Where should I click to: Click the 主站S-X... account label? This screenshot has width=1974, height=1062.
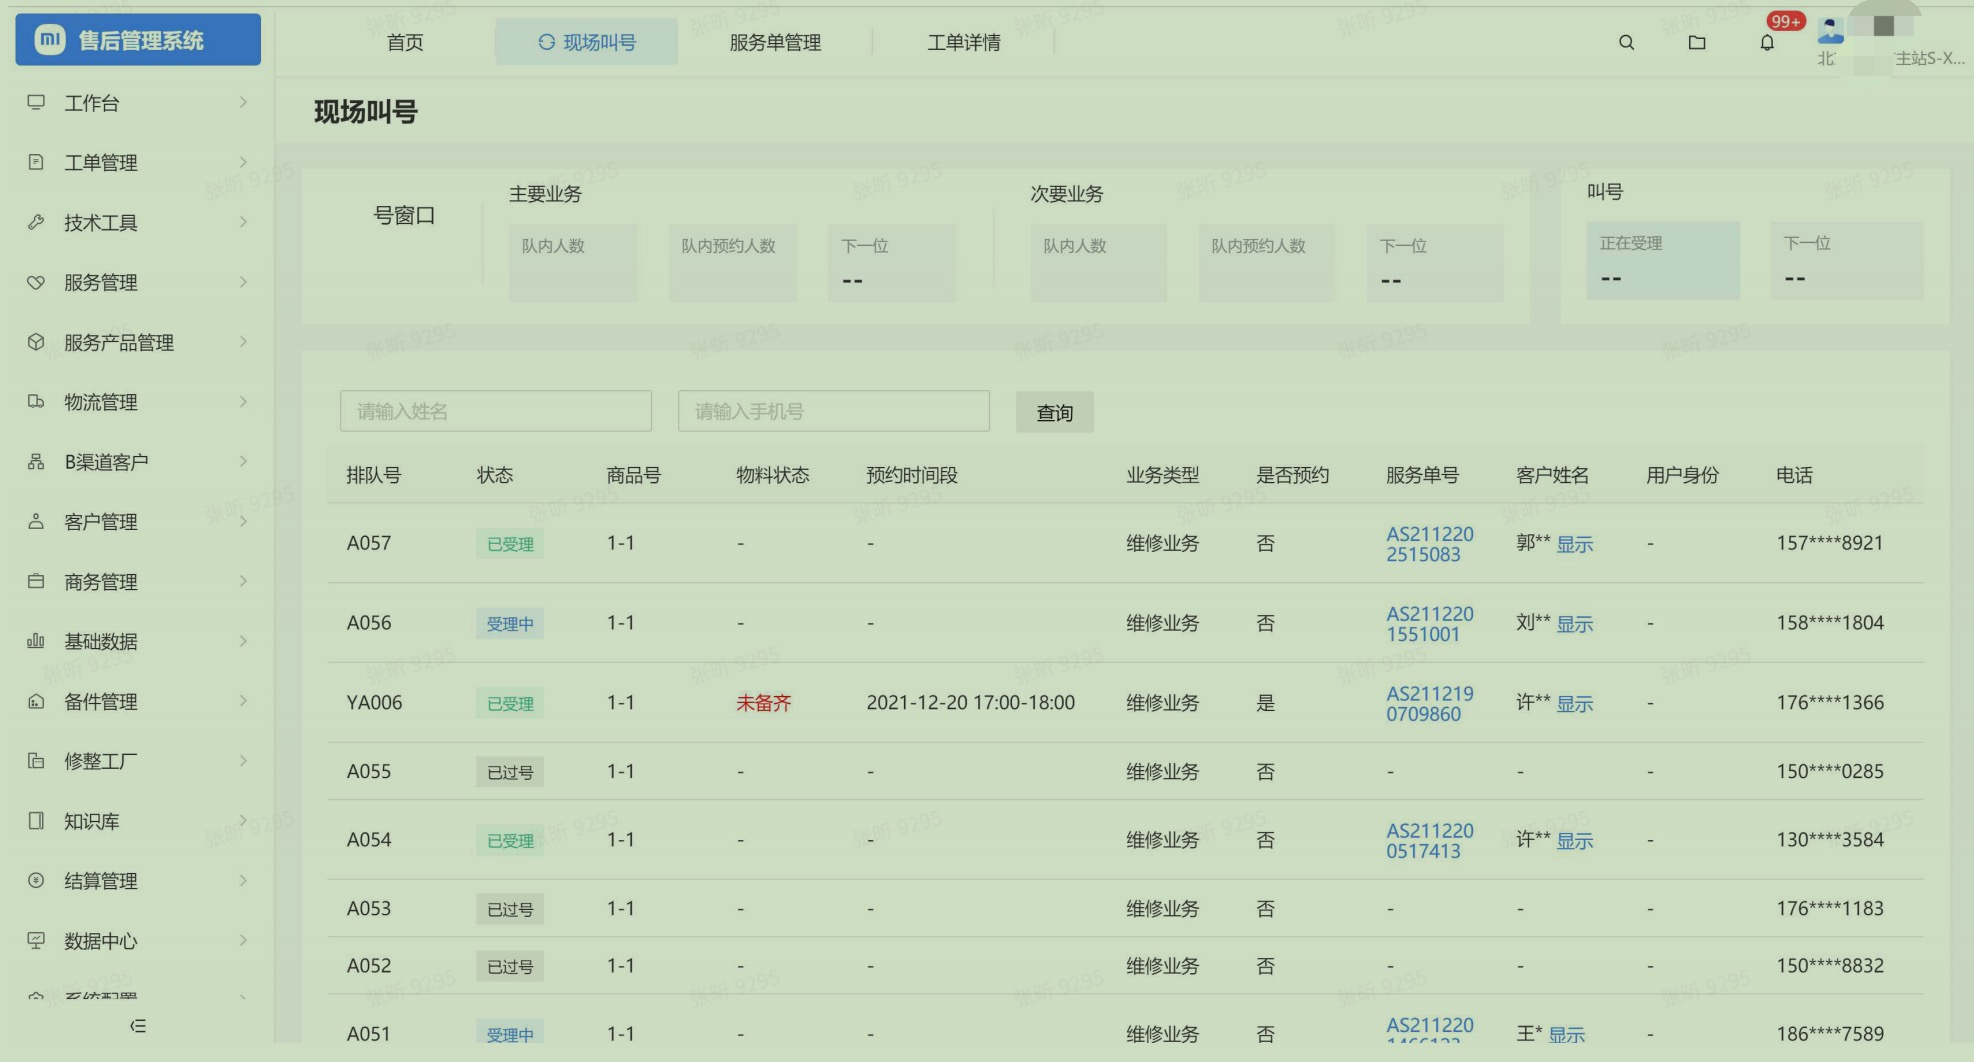(1930, 58)
